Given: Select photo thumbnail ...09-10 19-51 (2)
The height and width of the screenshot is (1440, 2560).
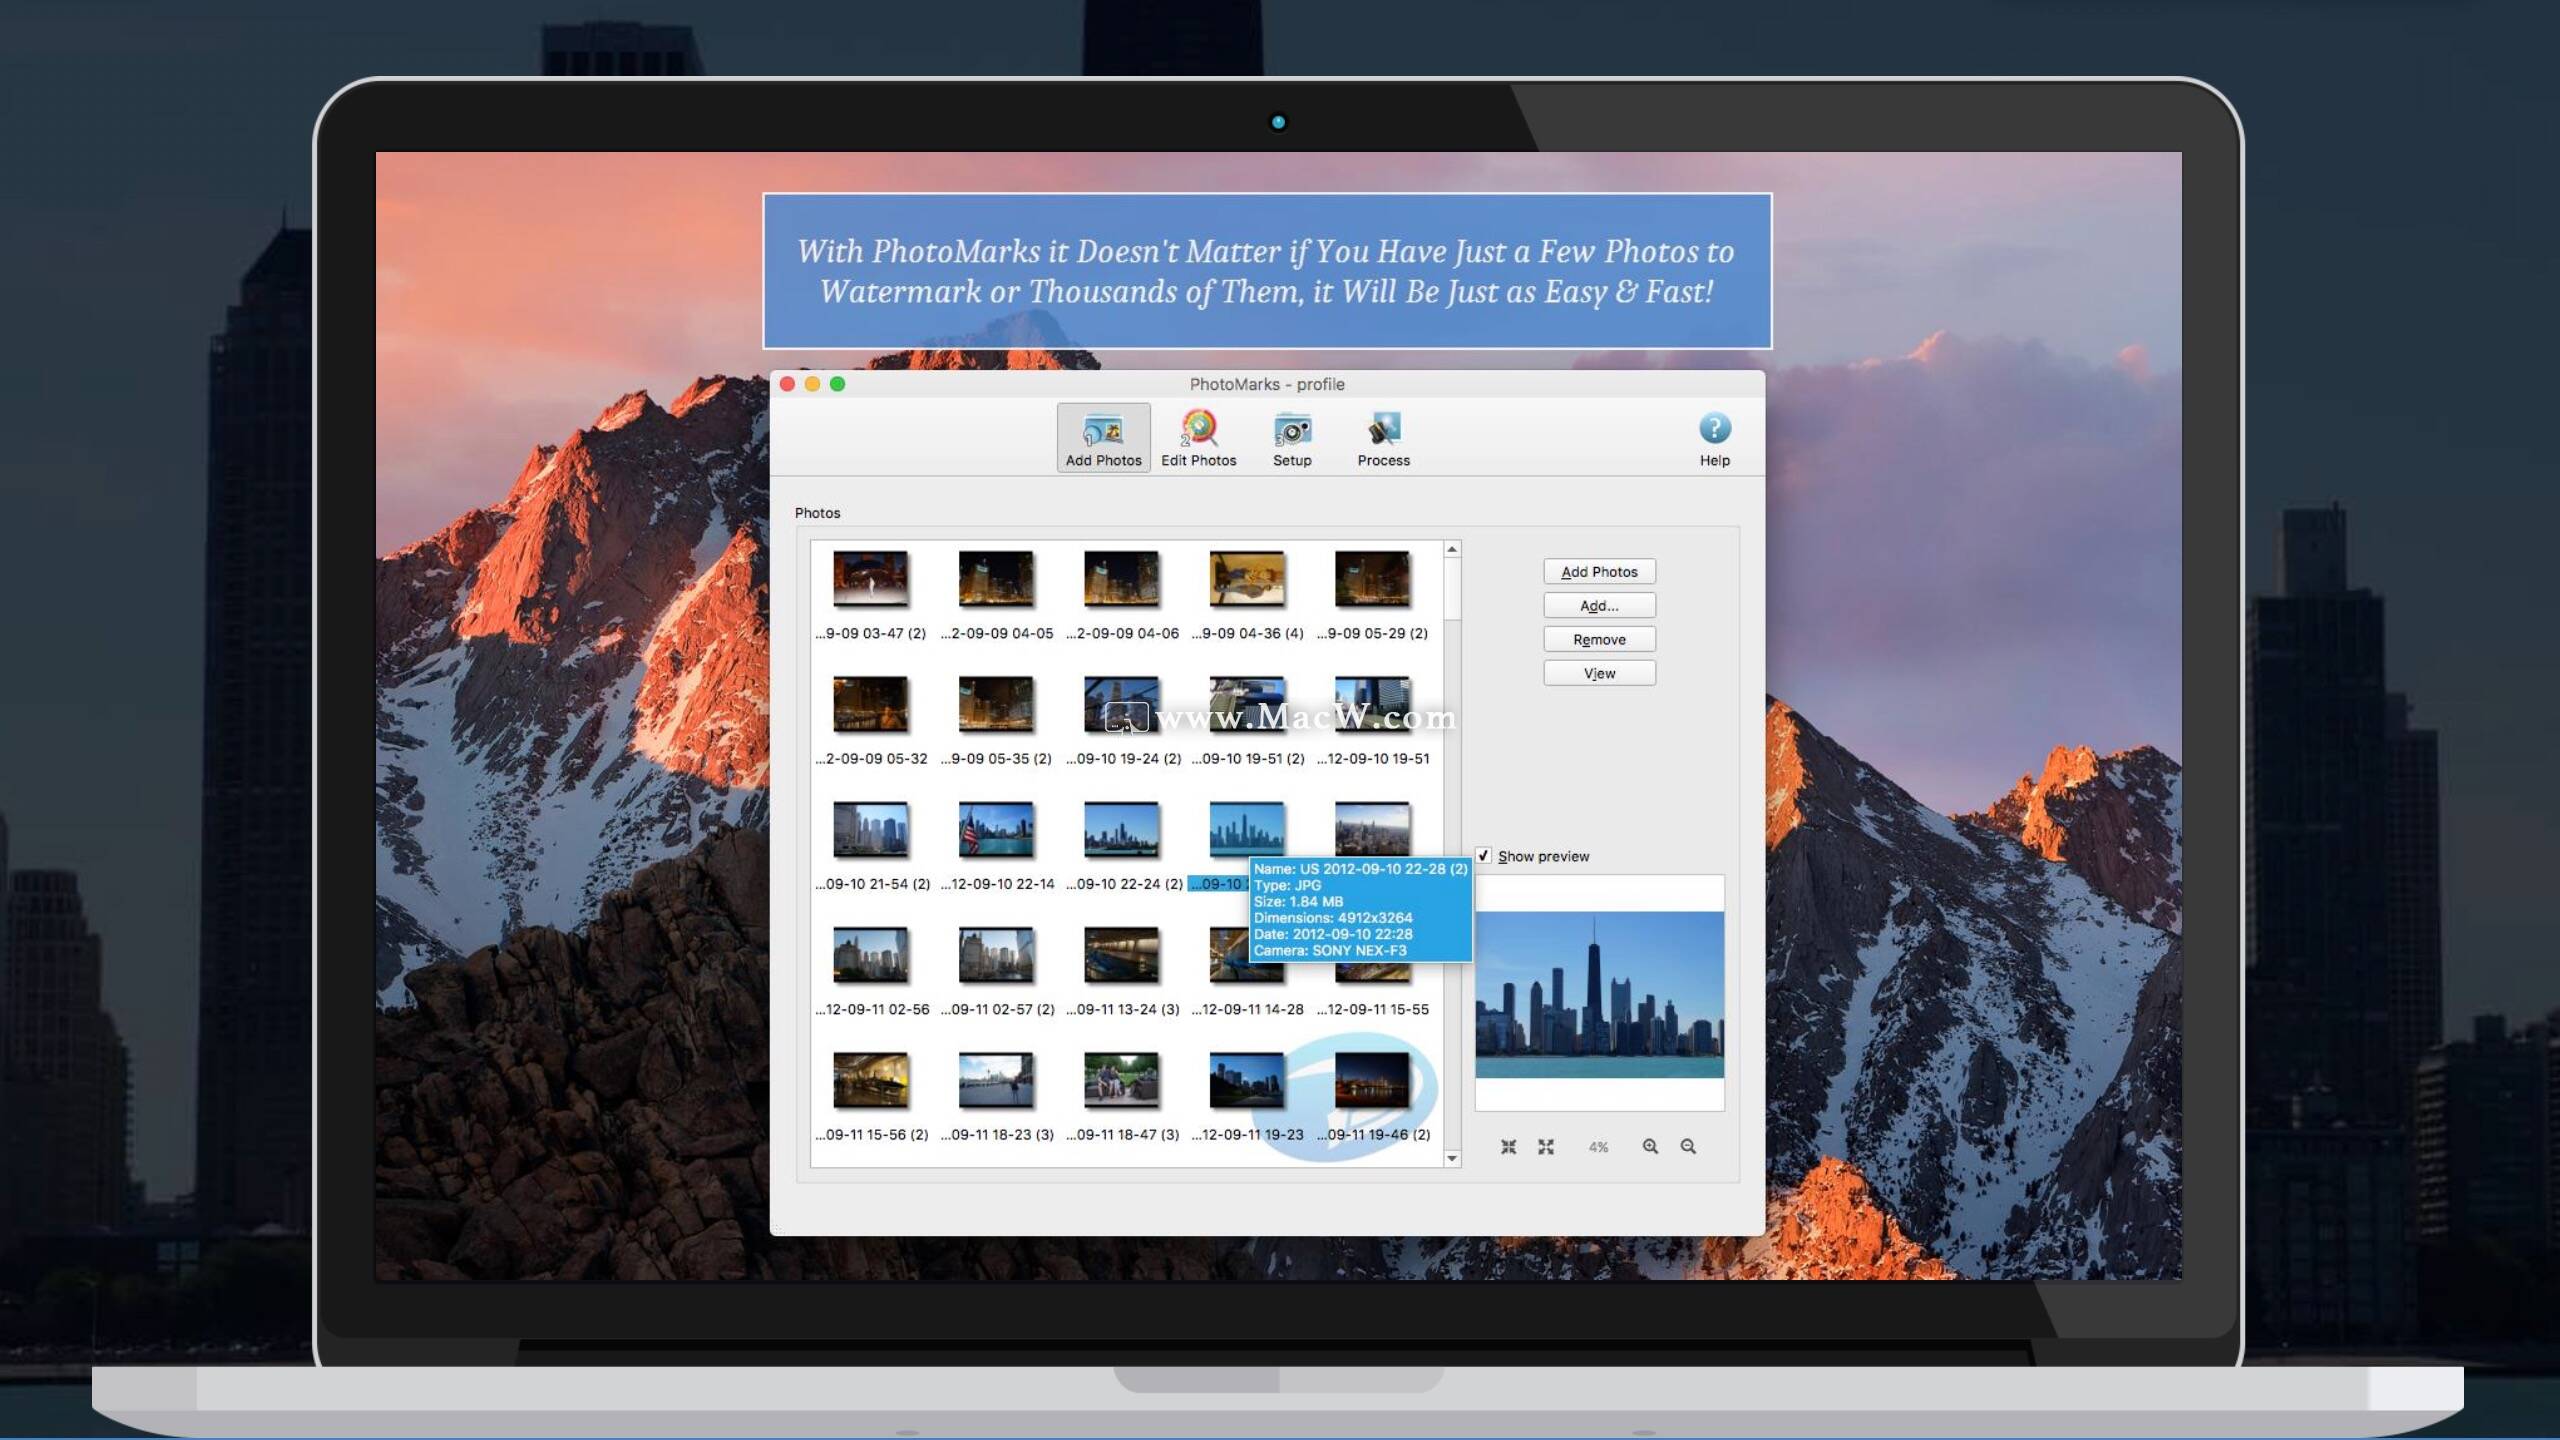Looking at the screenshot, I should [1247, 704].
